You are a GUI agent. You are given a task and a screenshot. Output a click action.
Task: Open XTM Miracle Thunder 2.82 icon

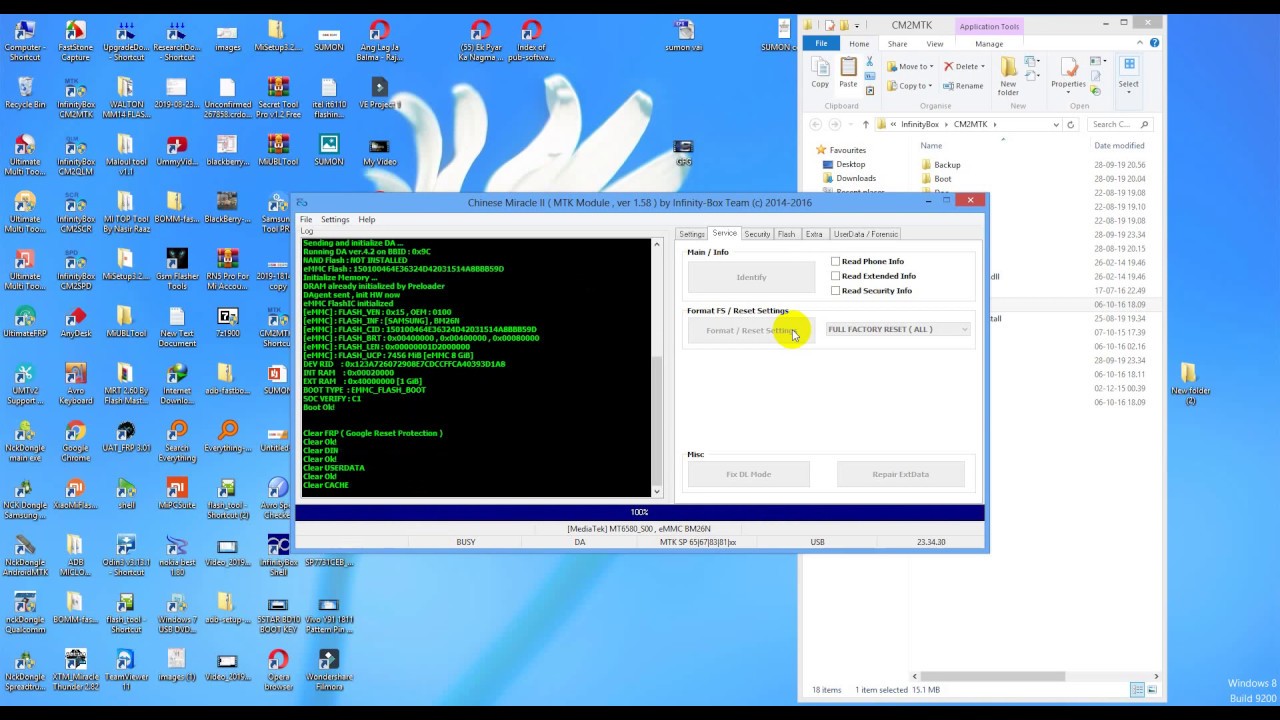coord(75,670)
